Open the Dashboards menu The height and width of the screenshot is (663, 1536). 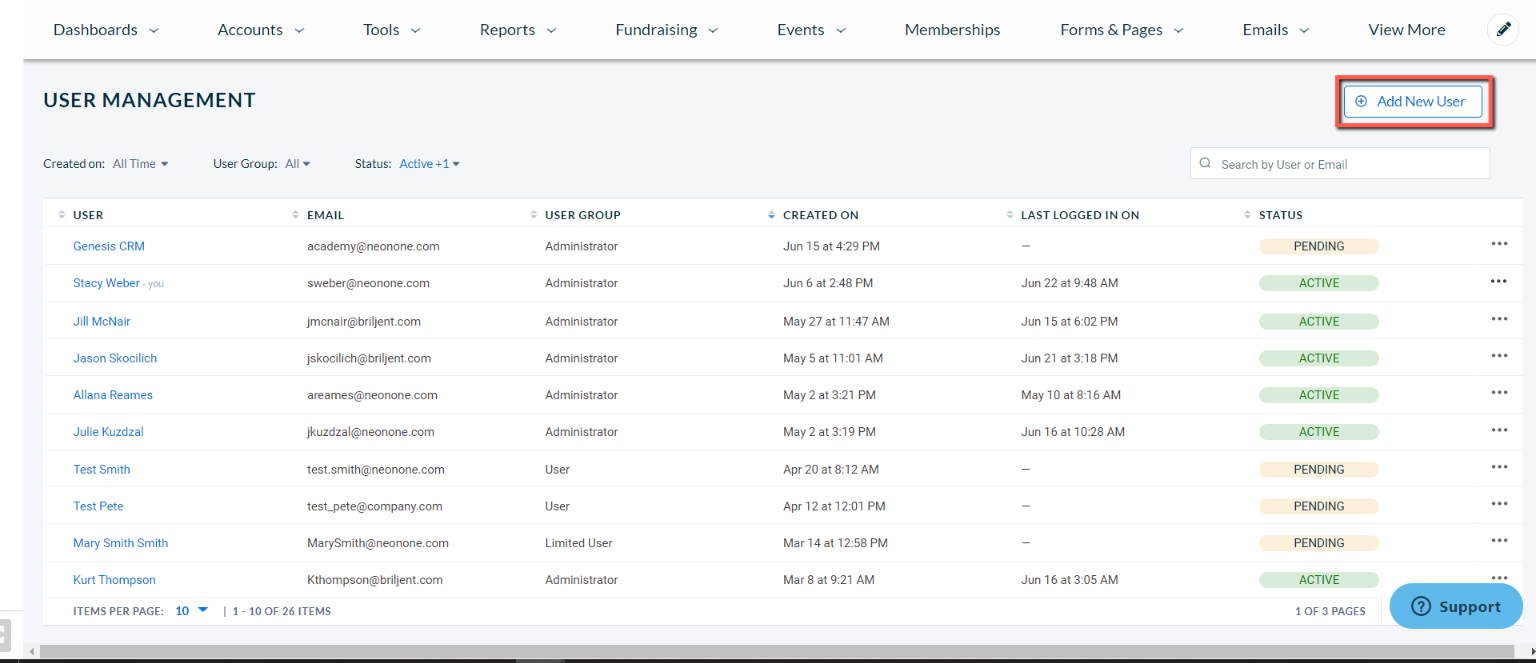(106, 30)
